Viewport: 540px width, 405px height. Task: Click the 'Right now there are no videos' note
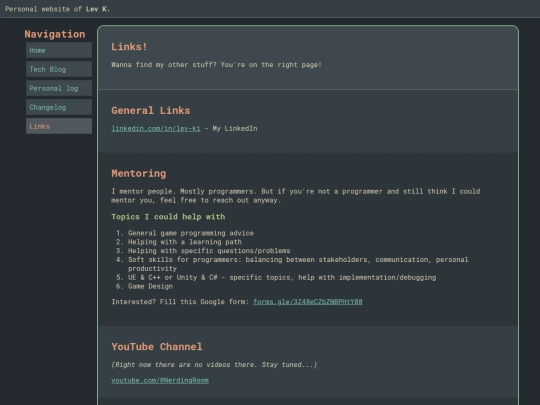pos(214,365)
